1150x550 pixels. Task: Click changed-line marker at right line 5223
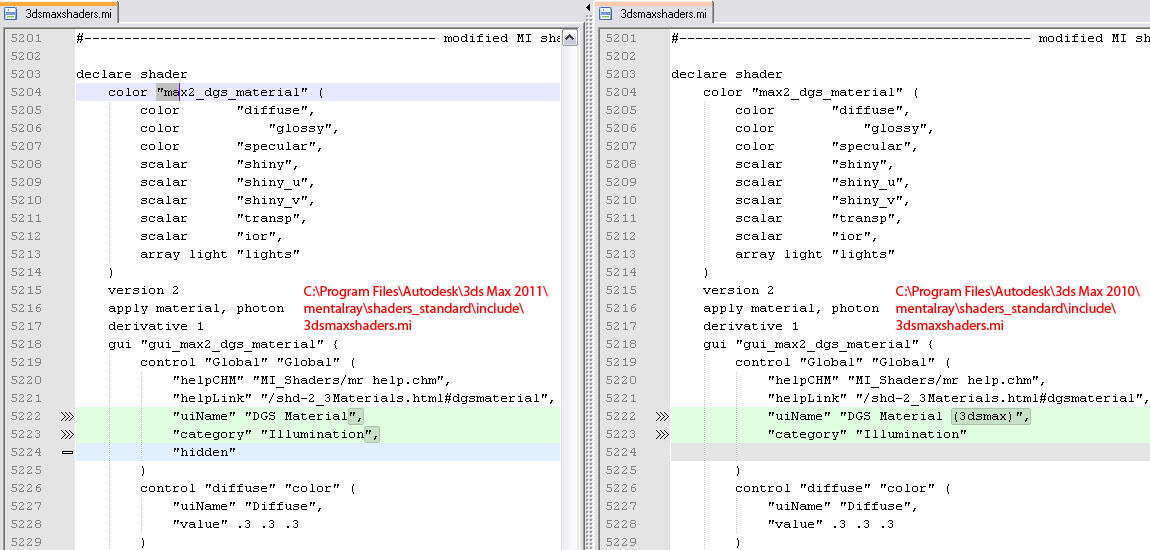point(662,434)
